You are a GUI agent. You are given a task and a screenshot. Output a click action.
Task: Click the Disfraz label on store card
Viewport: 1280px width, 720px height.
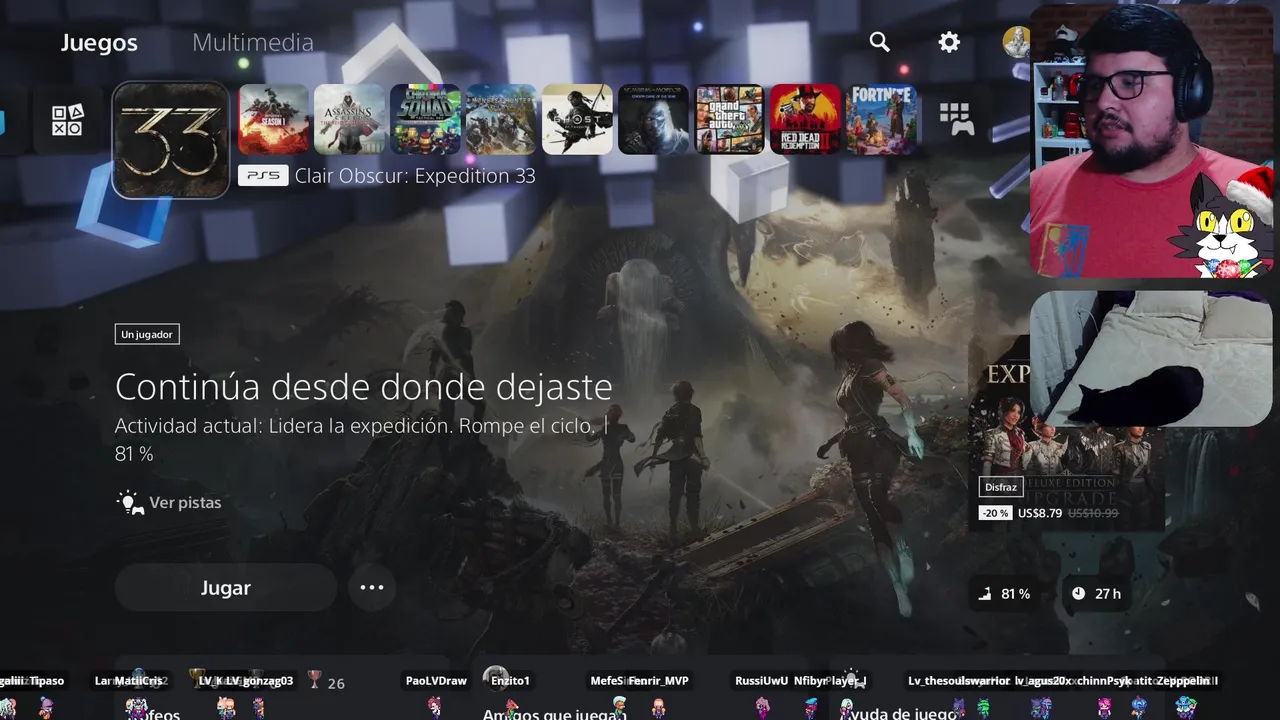[1000, 487]
